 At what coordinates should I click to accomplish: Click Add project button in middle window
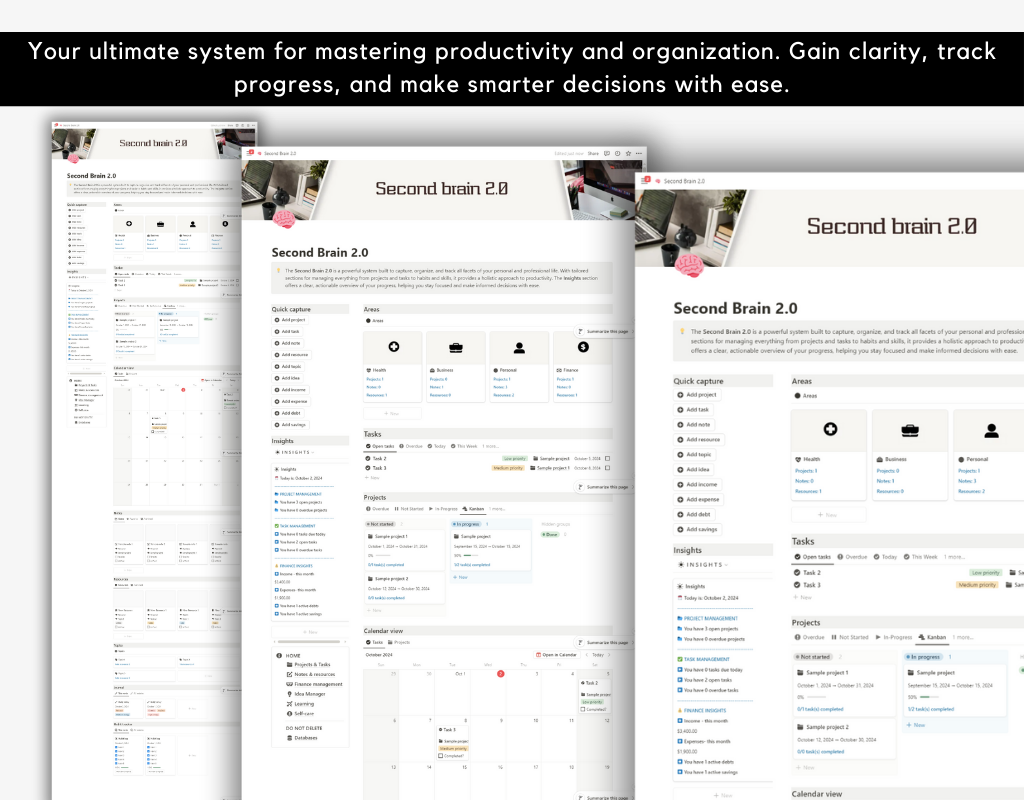click(290, 320)
